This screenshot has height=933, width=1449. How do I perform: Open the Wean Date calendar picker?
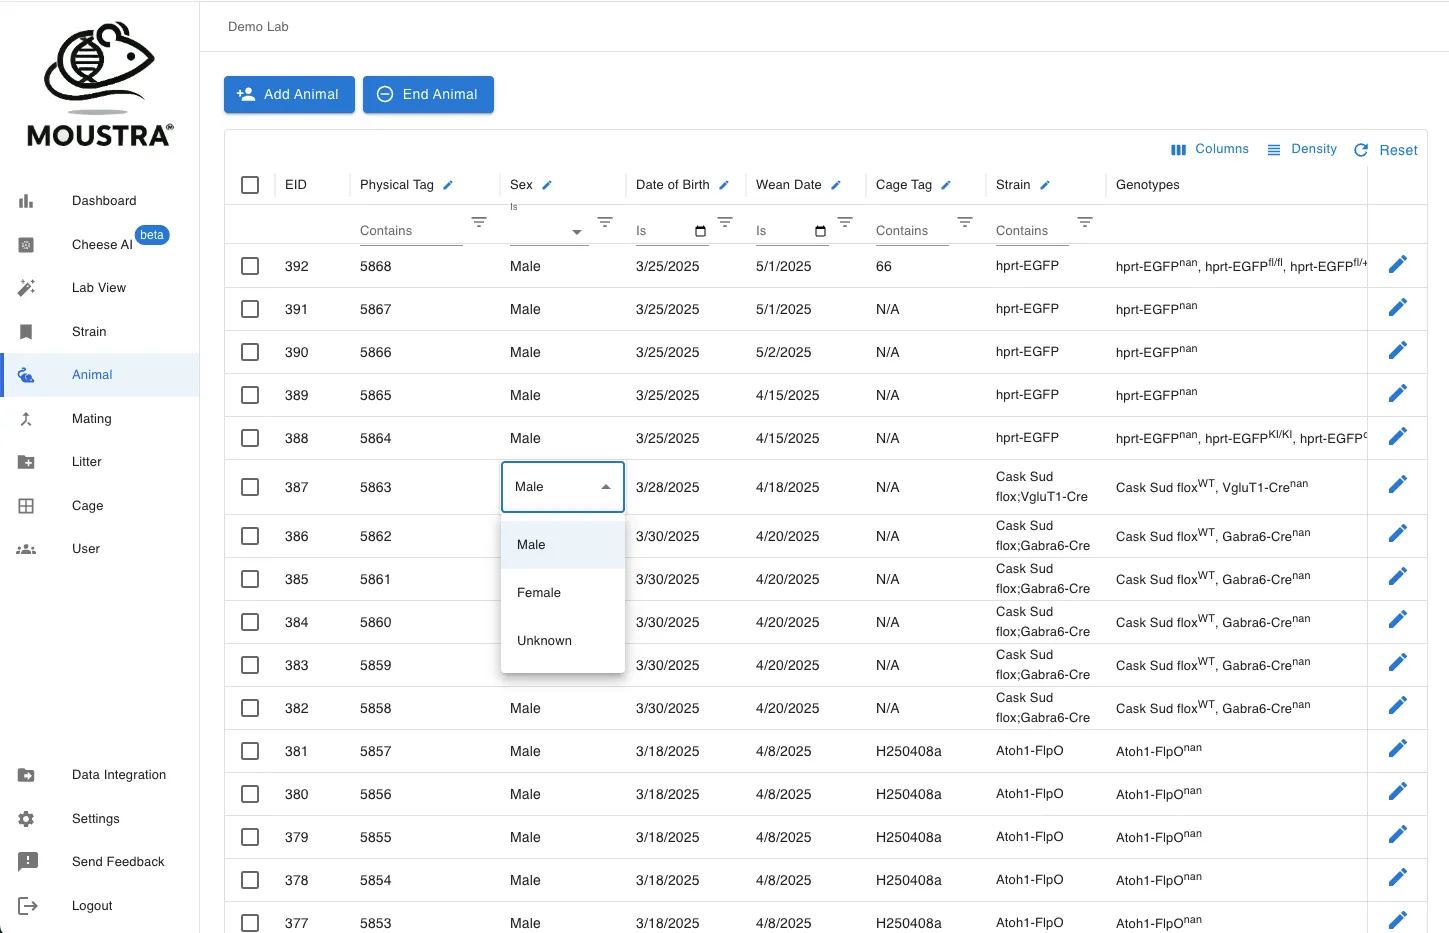[x=820, y=230]
